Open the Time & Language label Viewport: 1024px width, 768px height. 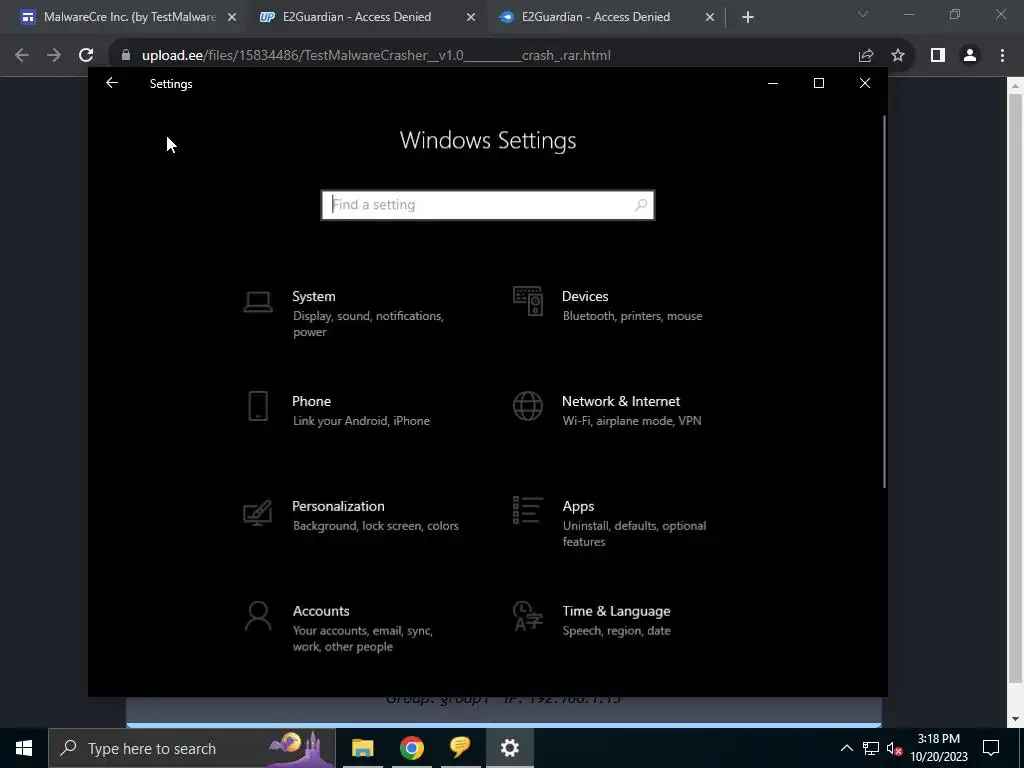pos(616,611)
